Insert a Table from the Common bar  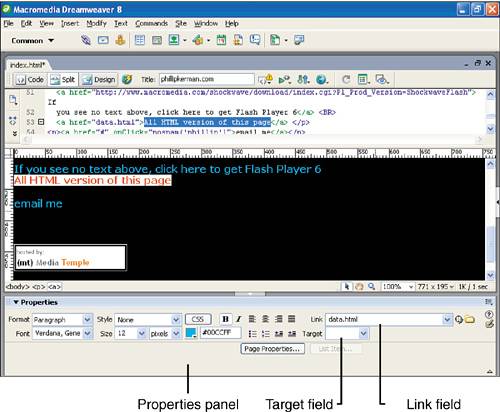[x=139, y=40]
